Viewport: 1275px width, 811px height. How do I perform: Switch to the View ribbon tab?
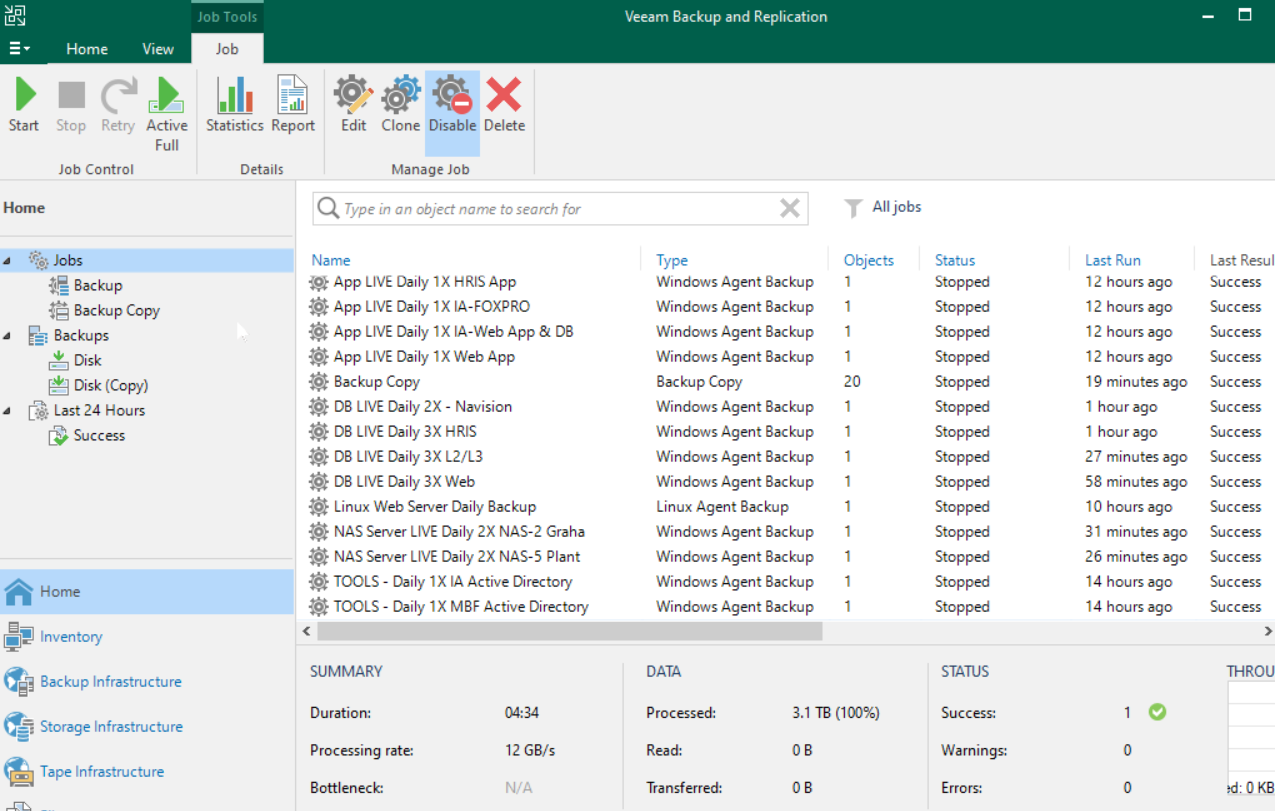click(158, 49)
